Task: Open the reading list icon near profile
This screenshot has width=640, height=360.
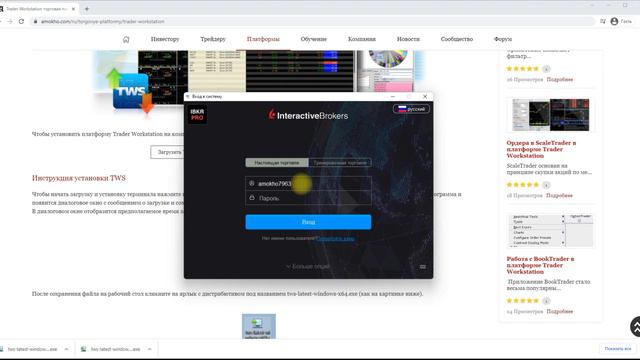Action: (602, 21)
